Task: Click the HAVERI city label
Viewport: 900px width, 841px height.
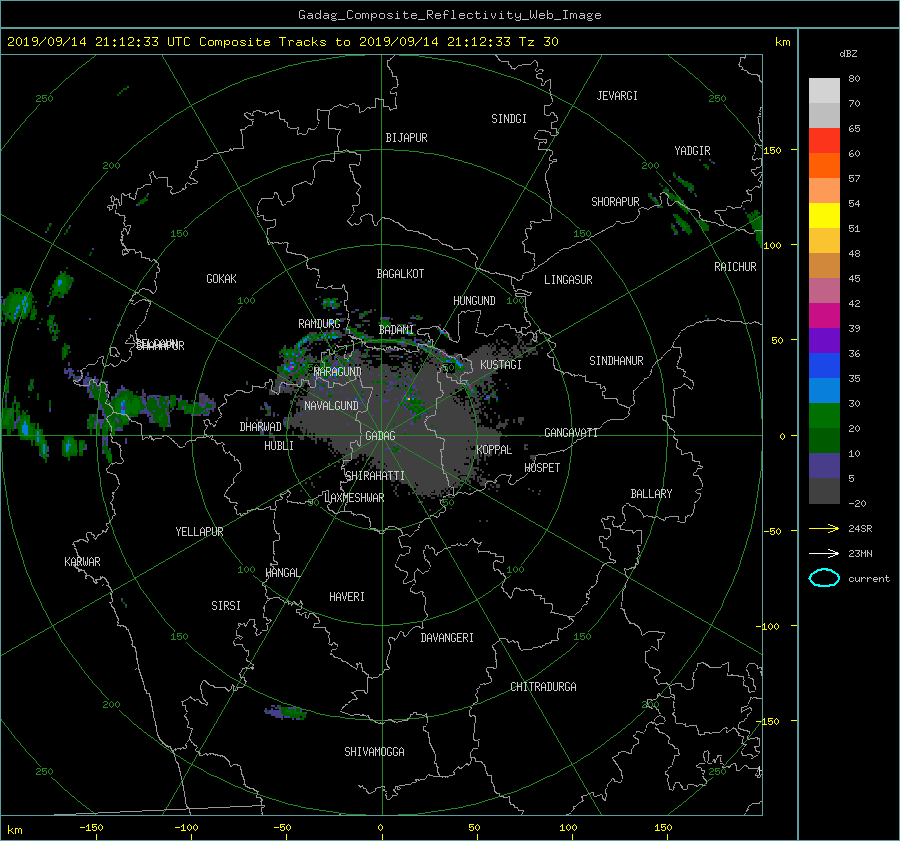Action: pyautogui.click(x=347, y=597)
